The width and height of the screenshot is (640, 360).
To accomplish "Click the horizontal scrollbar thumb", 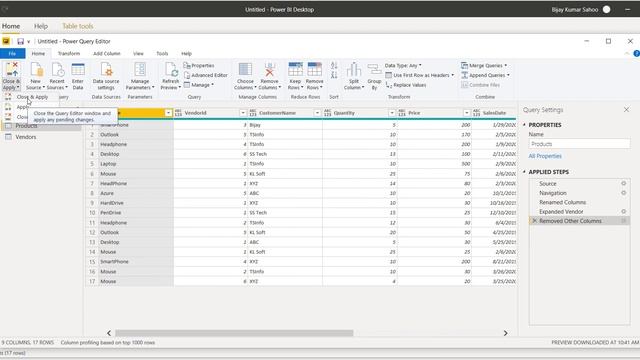I will point(234,333).
